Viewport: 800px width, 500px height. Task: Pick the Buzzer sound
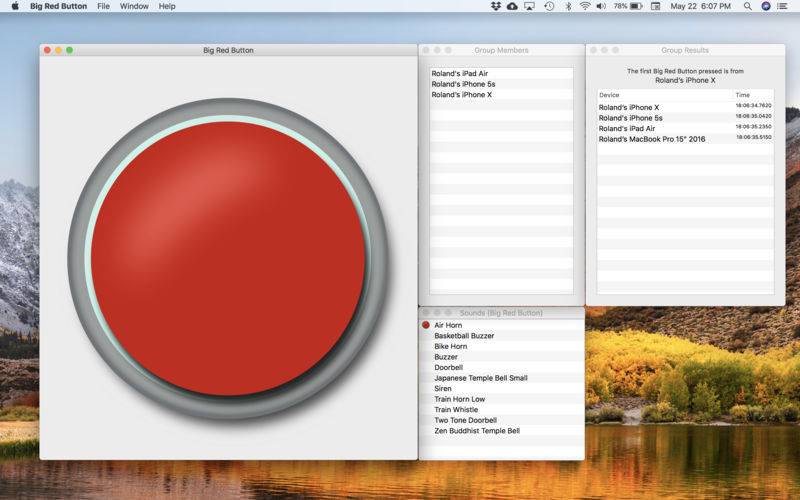(502, 357)
